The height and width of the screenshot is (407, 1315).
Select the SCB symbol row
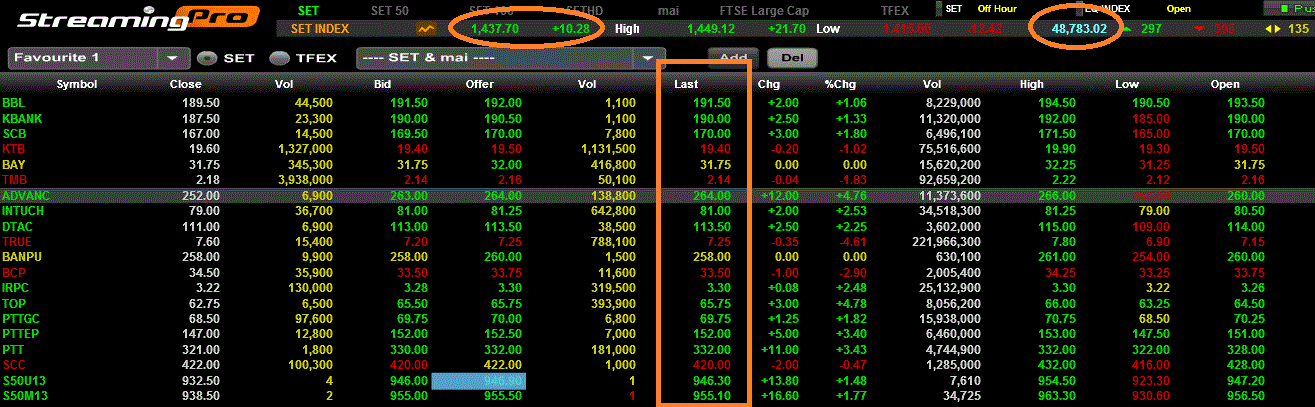pos(657,133)
